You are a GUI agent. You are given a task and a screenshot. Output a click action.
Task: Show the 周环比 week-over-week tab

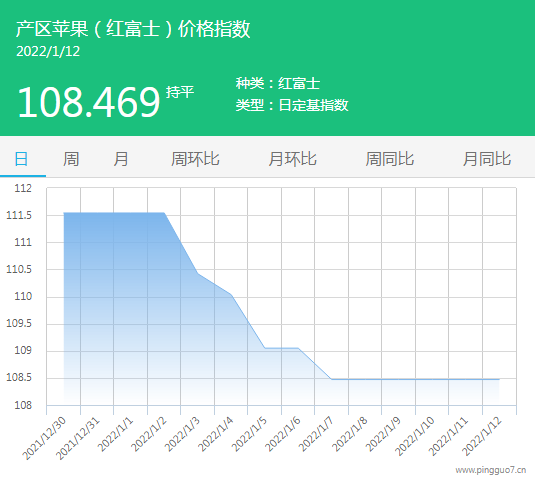point(195,159)
